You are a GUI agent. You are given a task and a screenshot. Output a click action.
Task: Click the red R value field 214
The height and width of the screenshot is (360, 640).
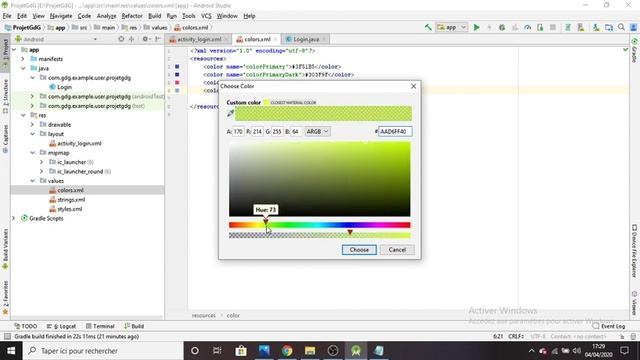click(x=257, y=131)
